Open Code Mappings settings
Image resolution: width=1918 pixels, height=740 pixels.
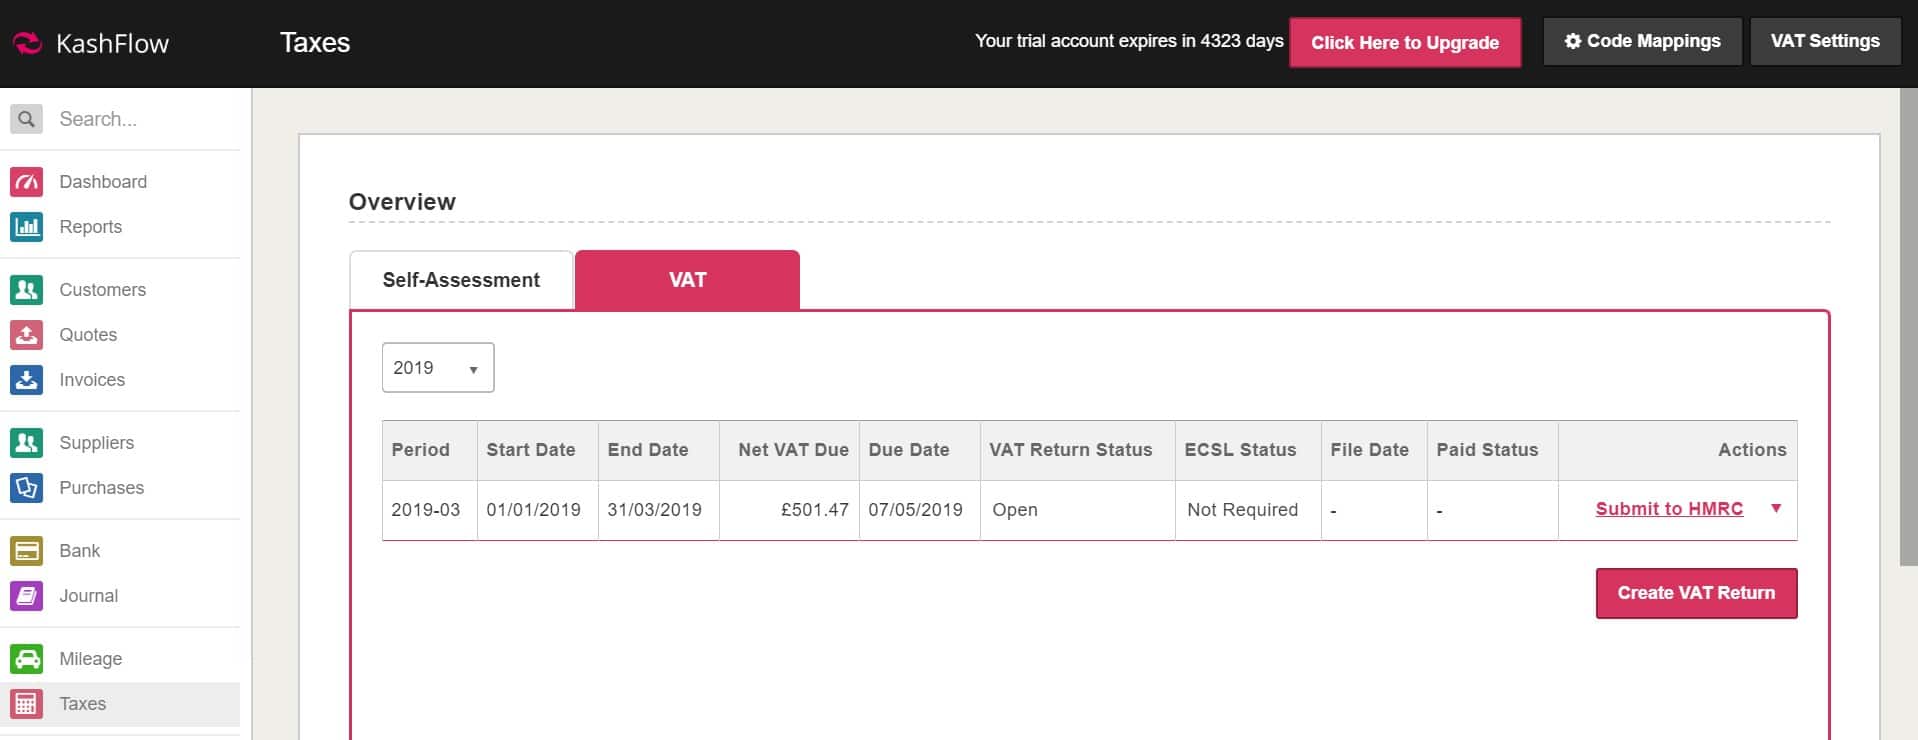pyautogui.click(x=1642, y=42)
